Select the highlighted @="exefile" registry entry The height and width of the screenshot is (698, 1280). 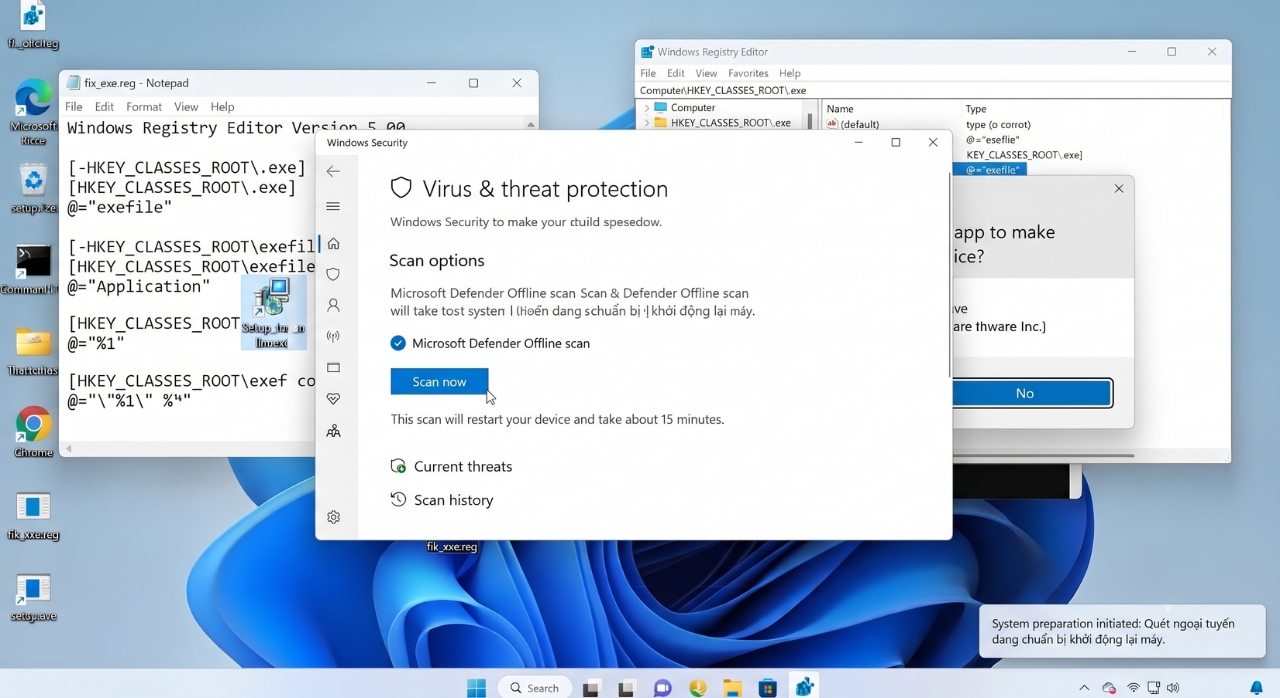click(990, 170)
